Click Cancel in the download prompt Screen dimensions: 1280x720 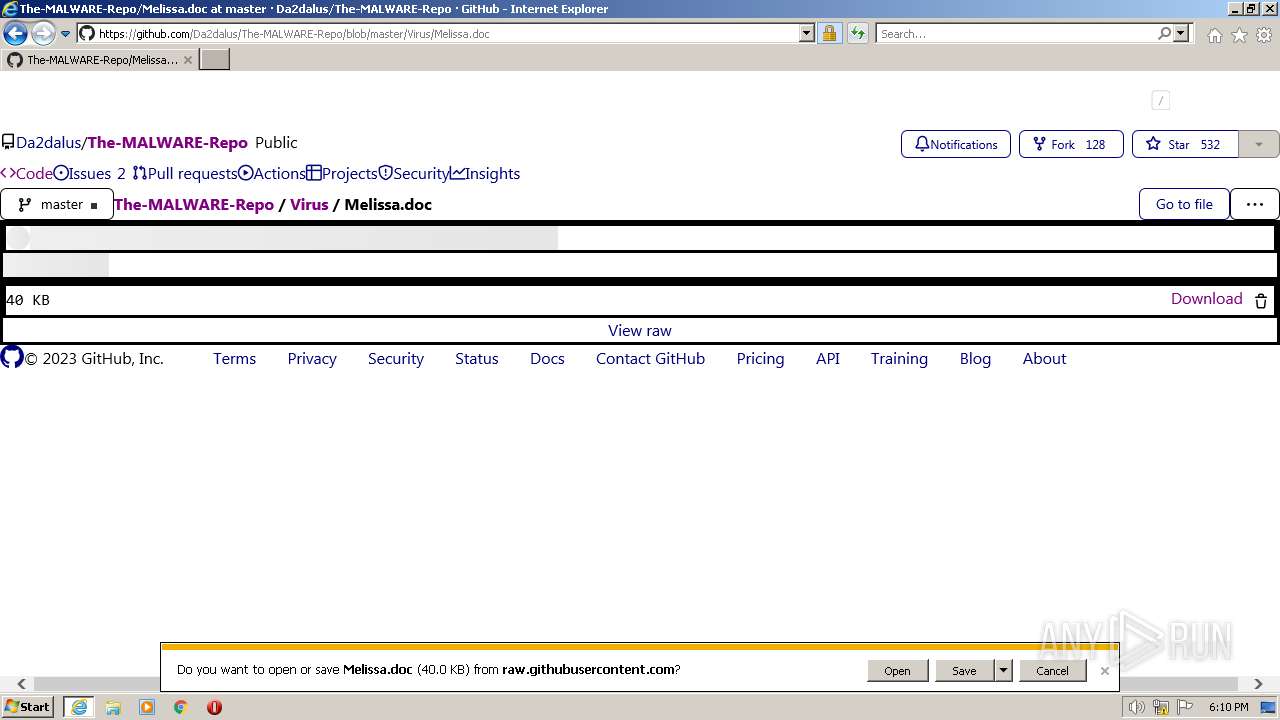pos(1052,671)
